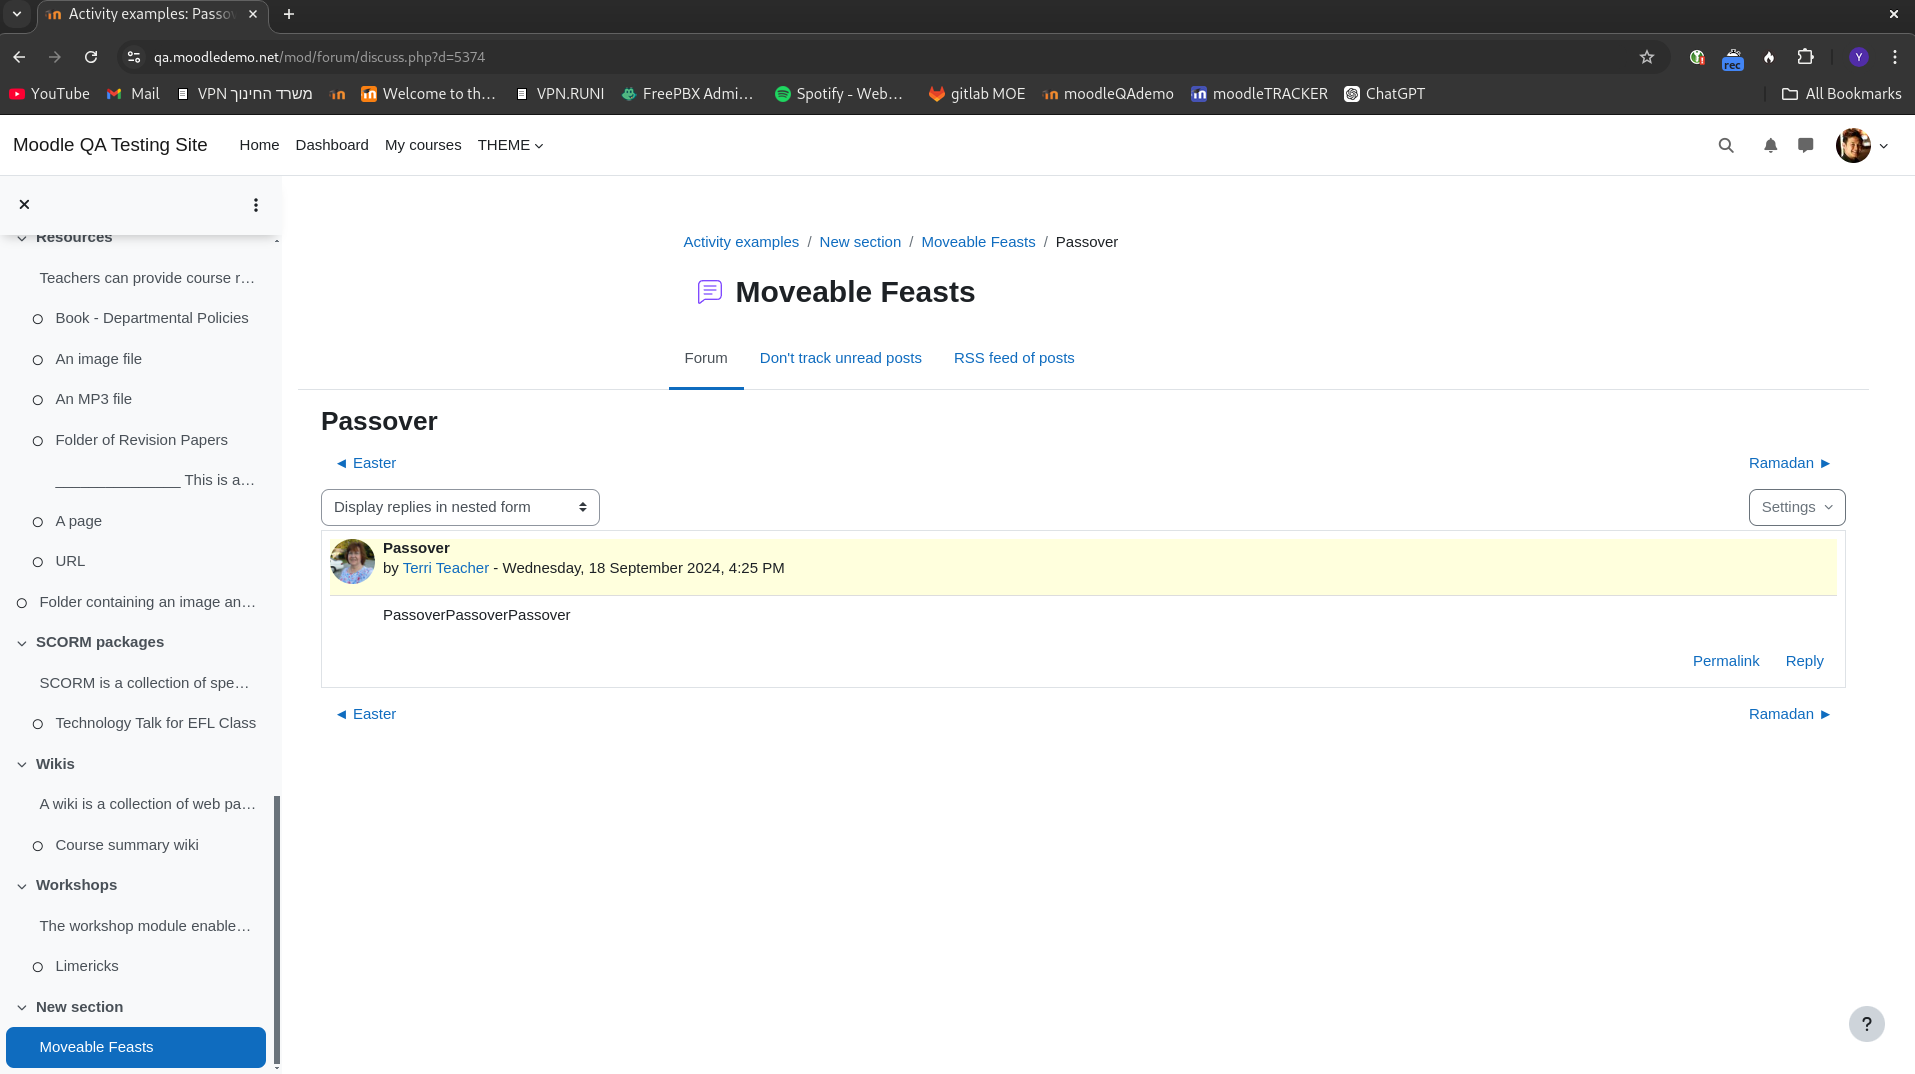Open Folder of Revision Papers item
1915x1074 pixels.
point(142,440)
